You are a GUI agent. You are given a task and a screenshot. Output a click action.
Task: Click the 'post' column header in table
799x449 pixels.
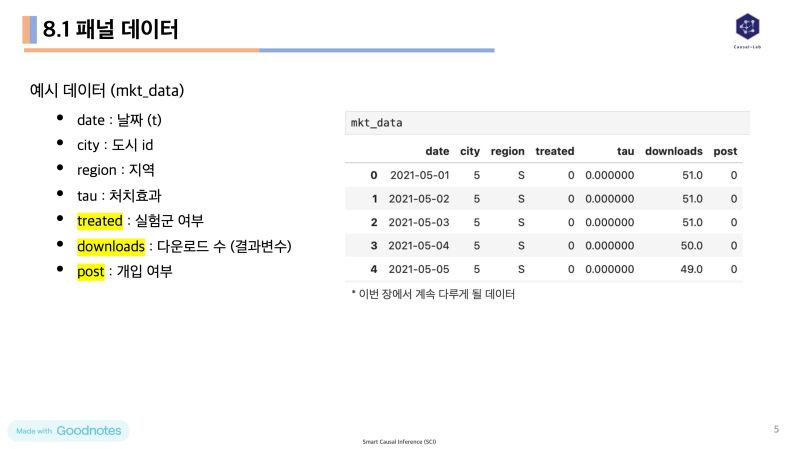(x=725, y=151)
